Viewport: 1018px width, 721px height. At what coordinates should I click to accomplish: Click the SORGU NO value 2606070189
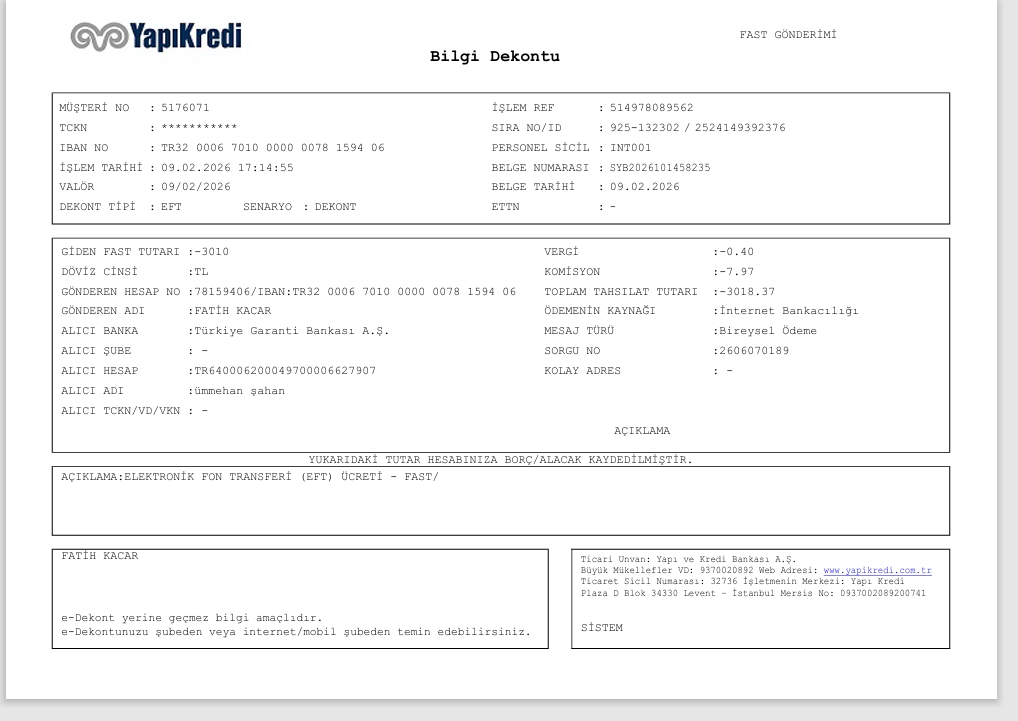[754, 350]
